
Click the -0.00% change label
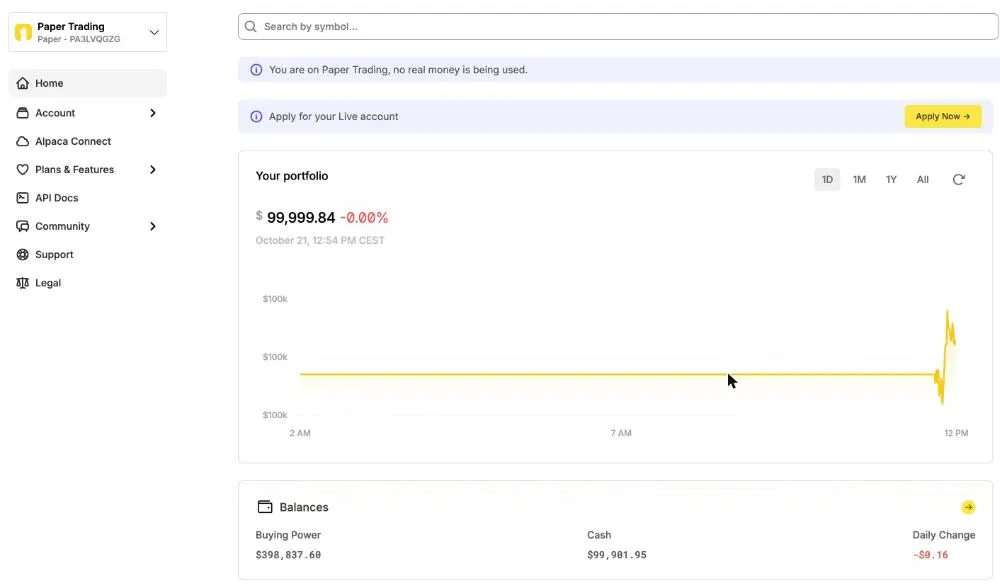pos(364,218)
